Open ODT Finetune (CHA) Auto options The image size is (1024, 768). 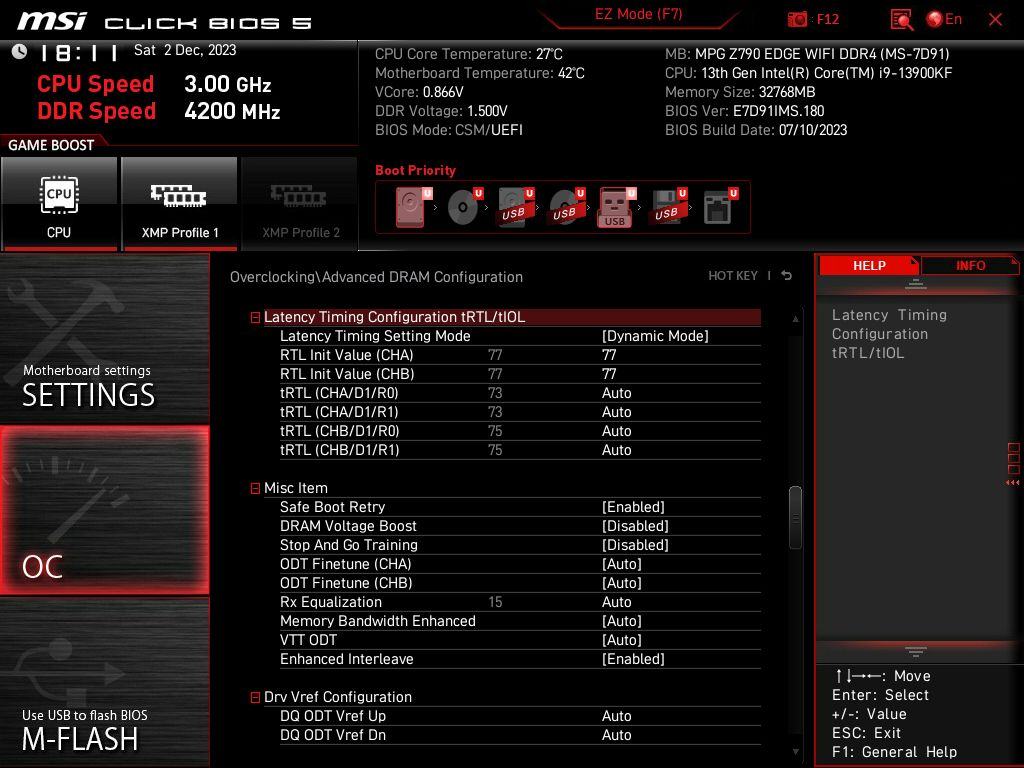(x=622, y=564)
